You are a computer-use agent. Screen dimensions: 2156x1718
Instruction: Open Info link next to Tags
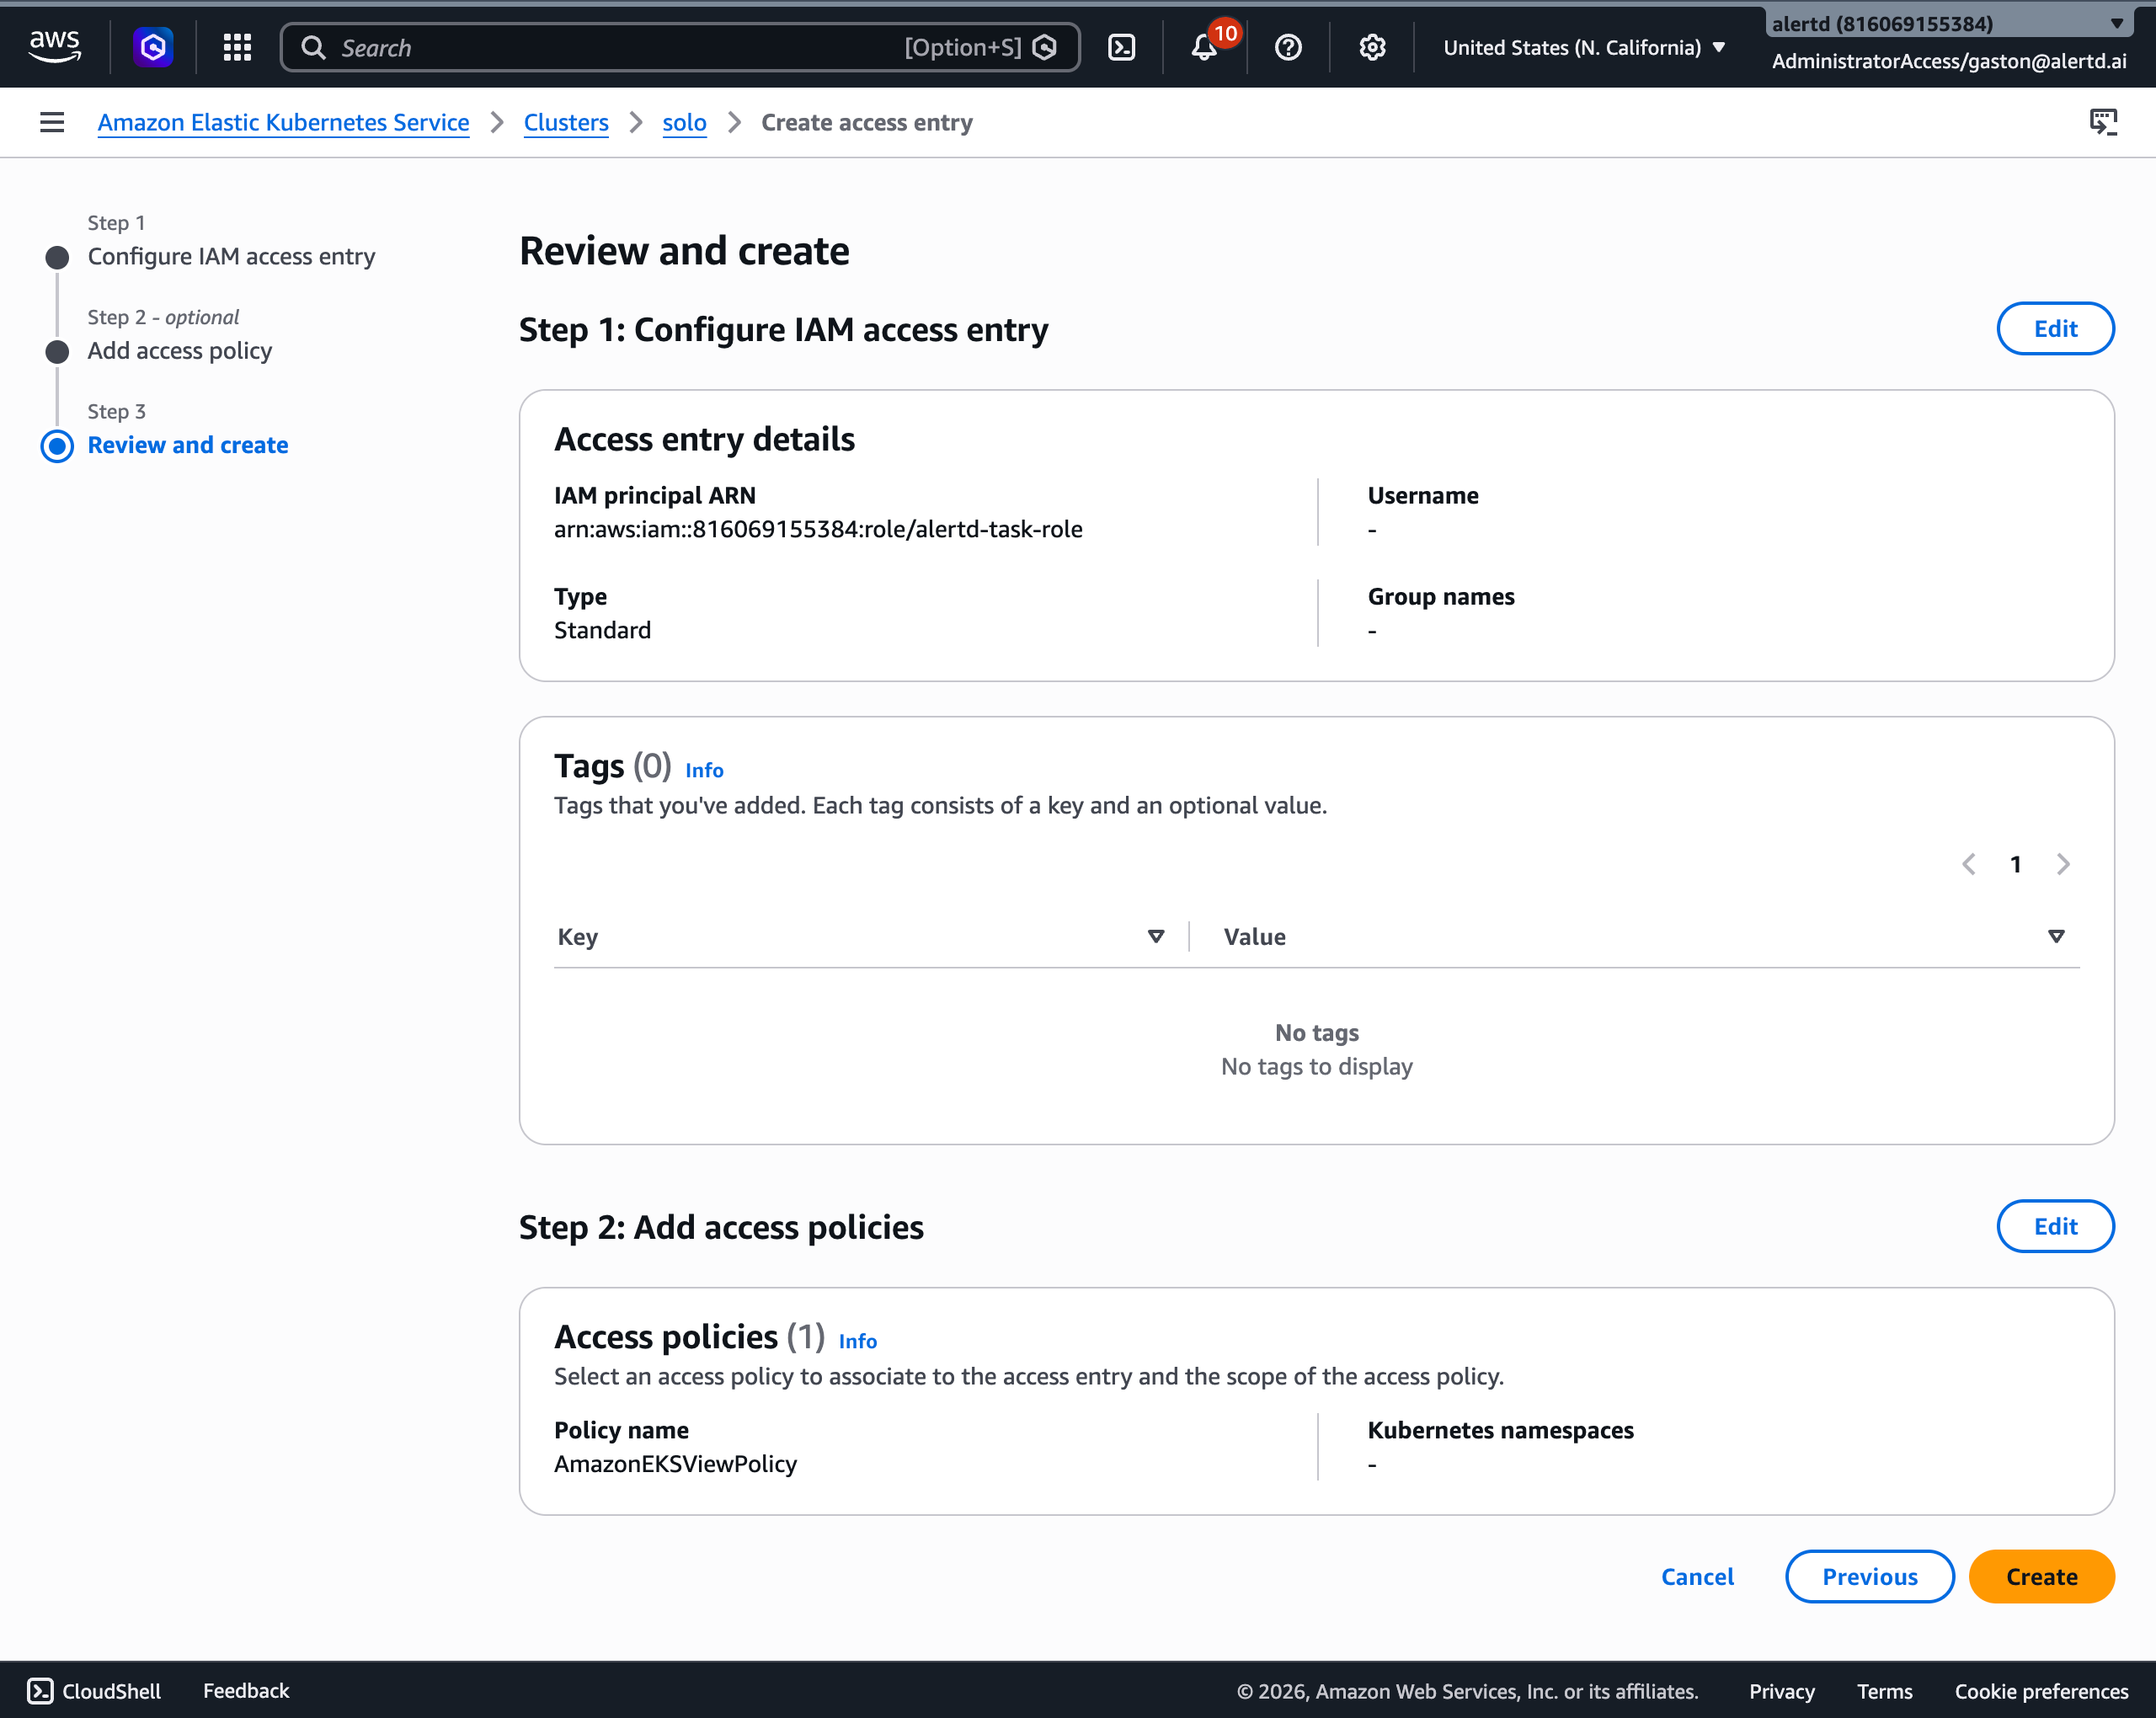coord(704,769)
